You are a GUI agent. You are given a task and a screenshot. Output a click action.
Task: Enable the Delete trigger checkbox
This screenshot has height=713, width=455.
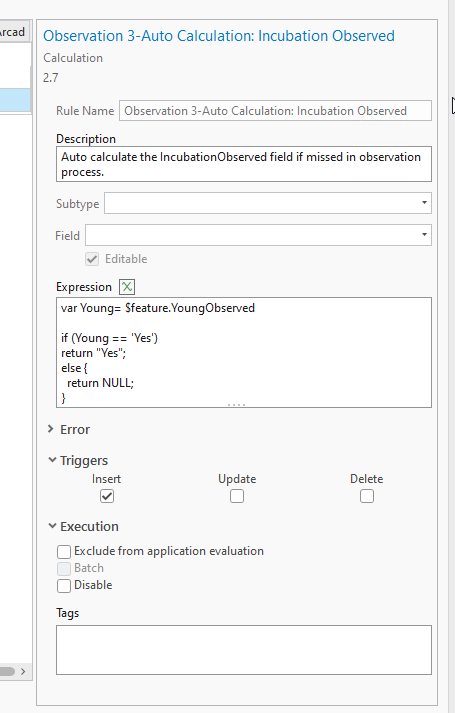coord(367,496)
